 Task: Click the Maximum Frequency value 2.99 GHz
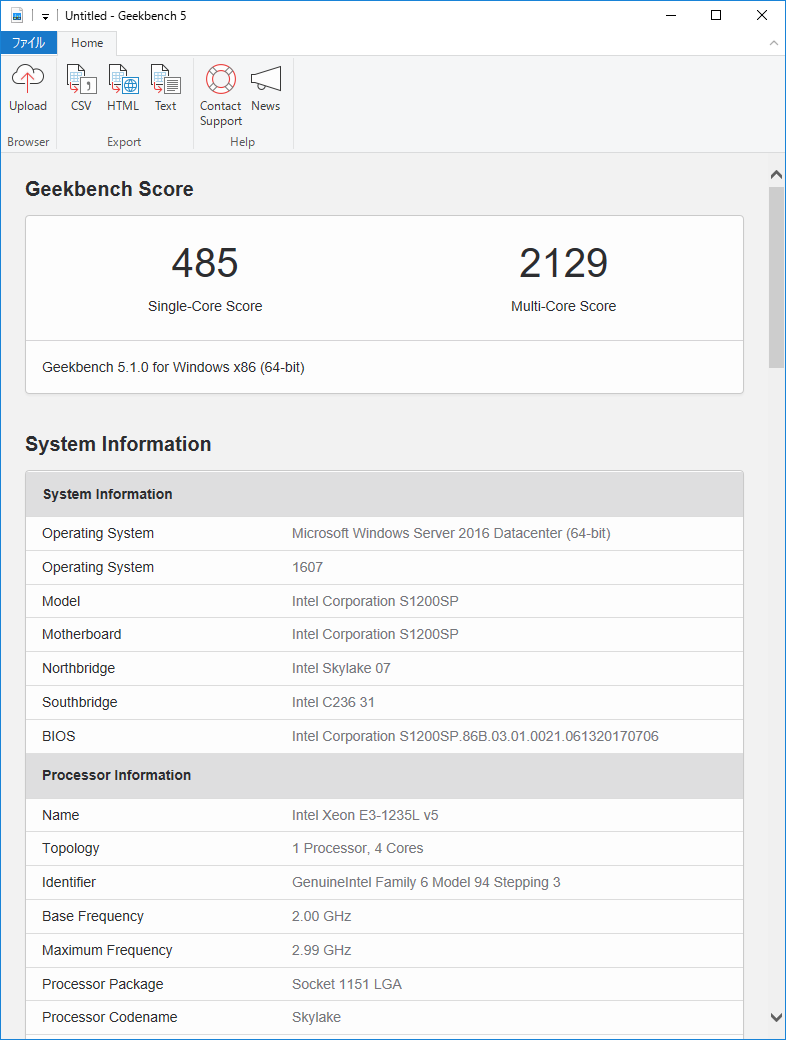[x=322, y=950]
